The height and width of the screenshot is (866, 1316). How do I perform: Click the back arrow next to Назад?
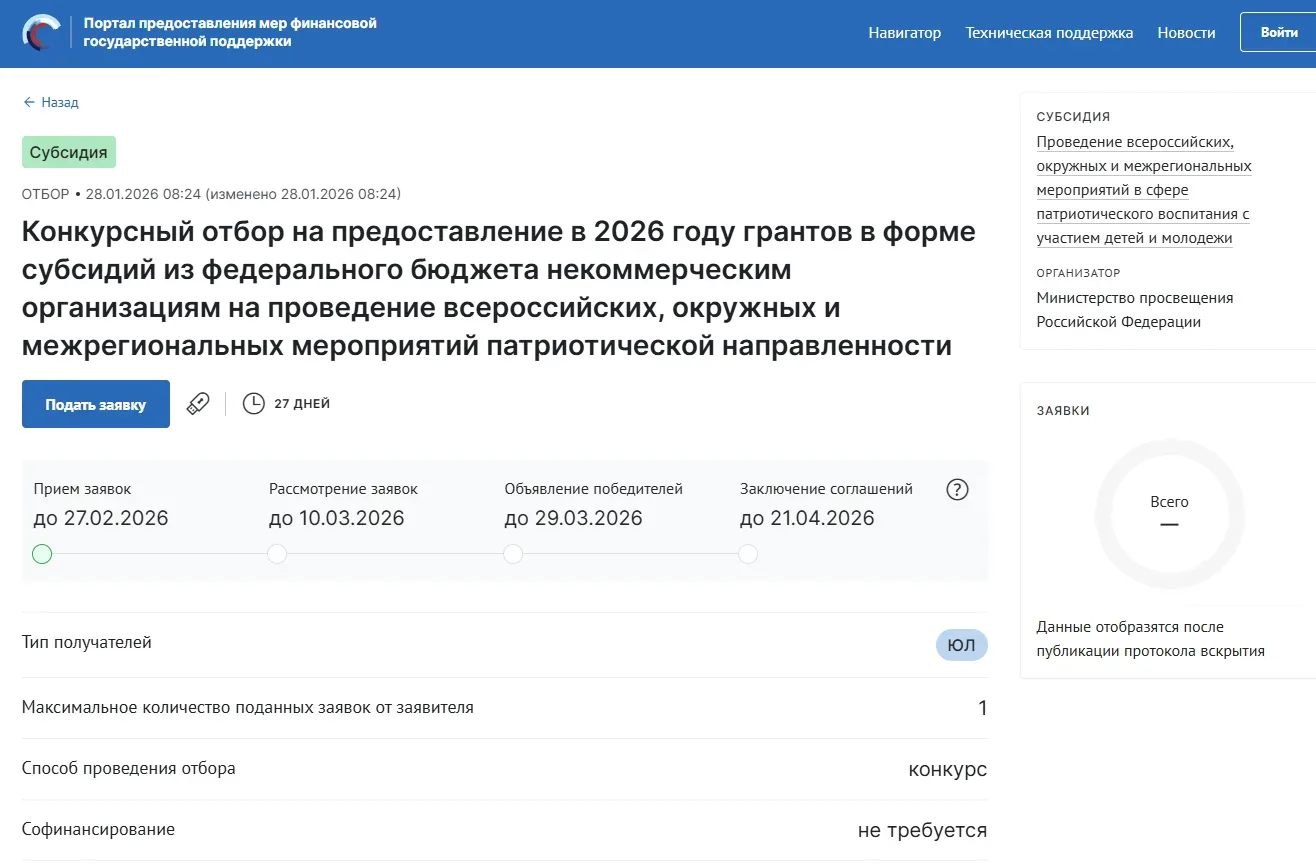tap(29, 102)
